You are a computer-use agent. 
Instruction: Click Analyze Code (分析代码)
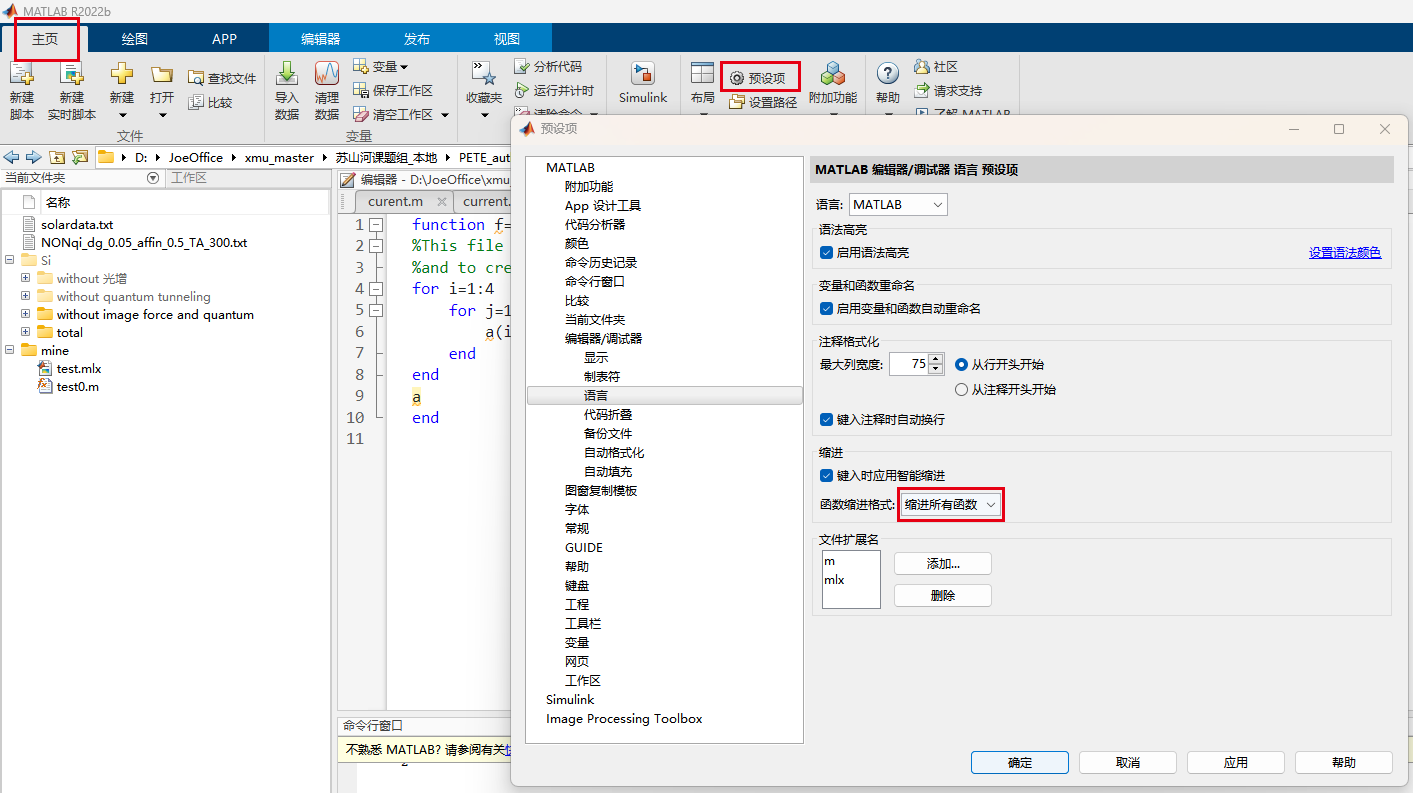click(548, 66)
